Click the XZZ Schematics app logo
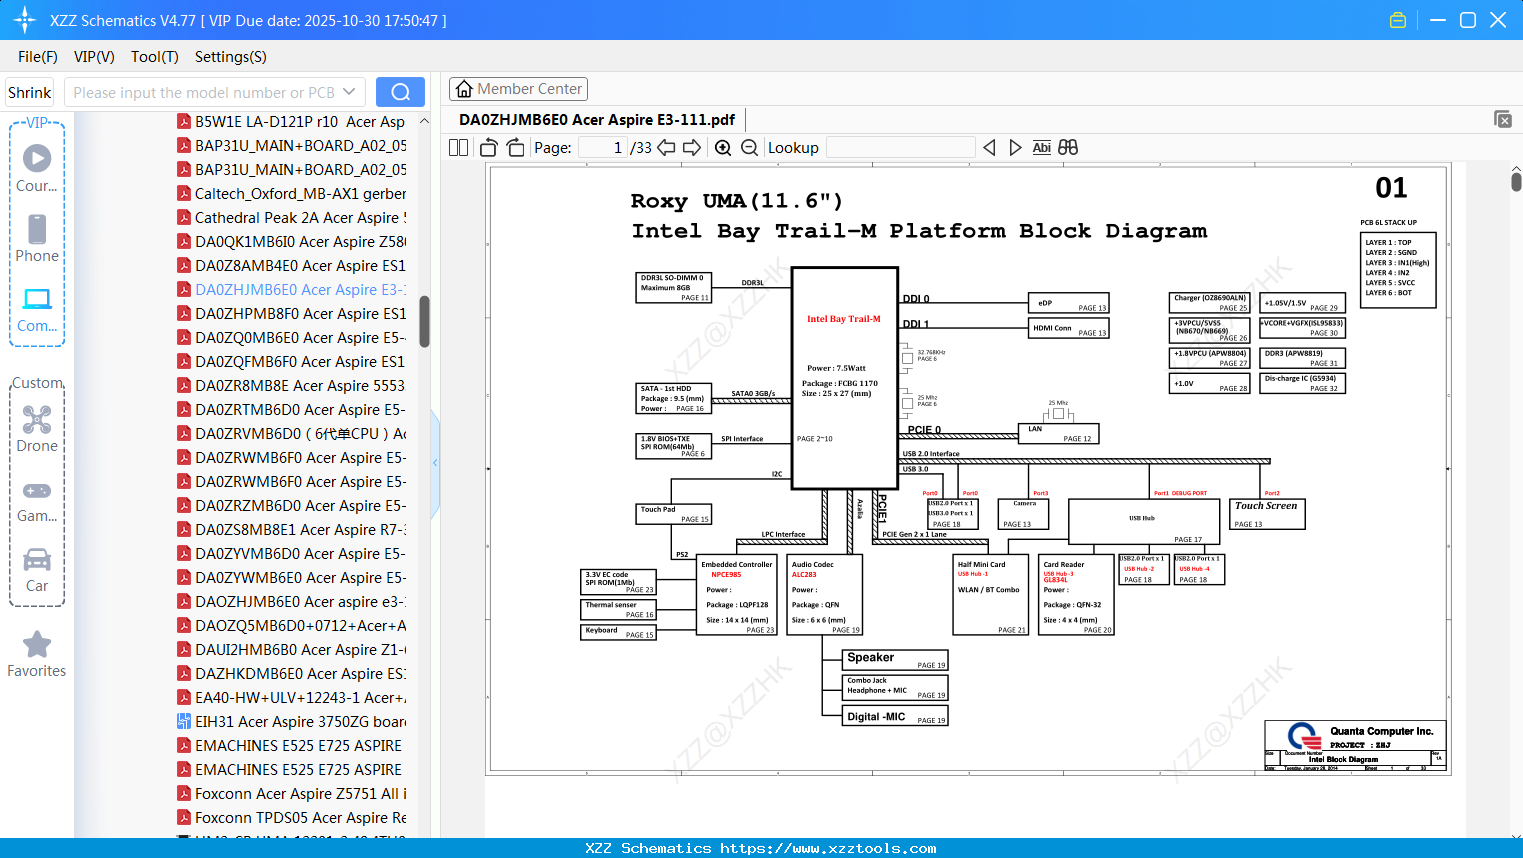This screenshot has width=1523, height=858. point(24,20)
